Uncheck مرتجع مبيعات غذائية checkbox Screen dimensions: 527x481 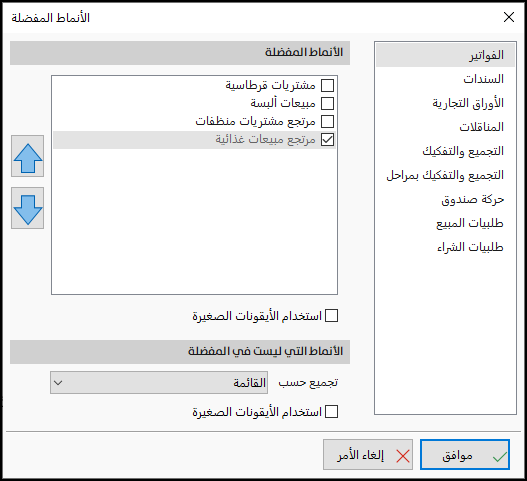pyautogui.click(x=327, y=139)
